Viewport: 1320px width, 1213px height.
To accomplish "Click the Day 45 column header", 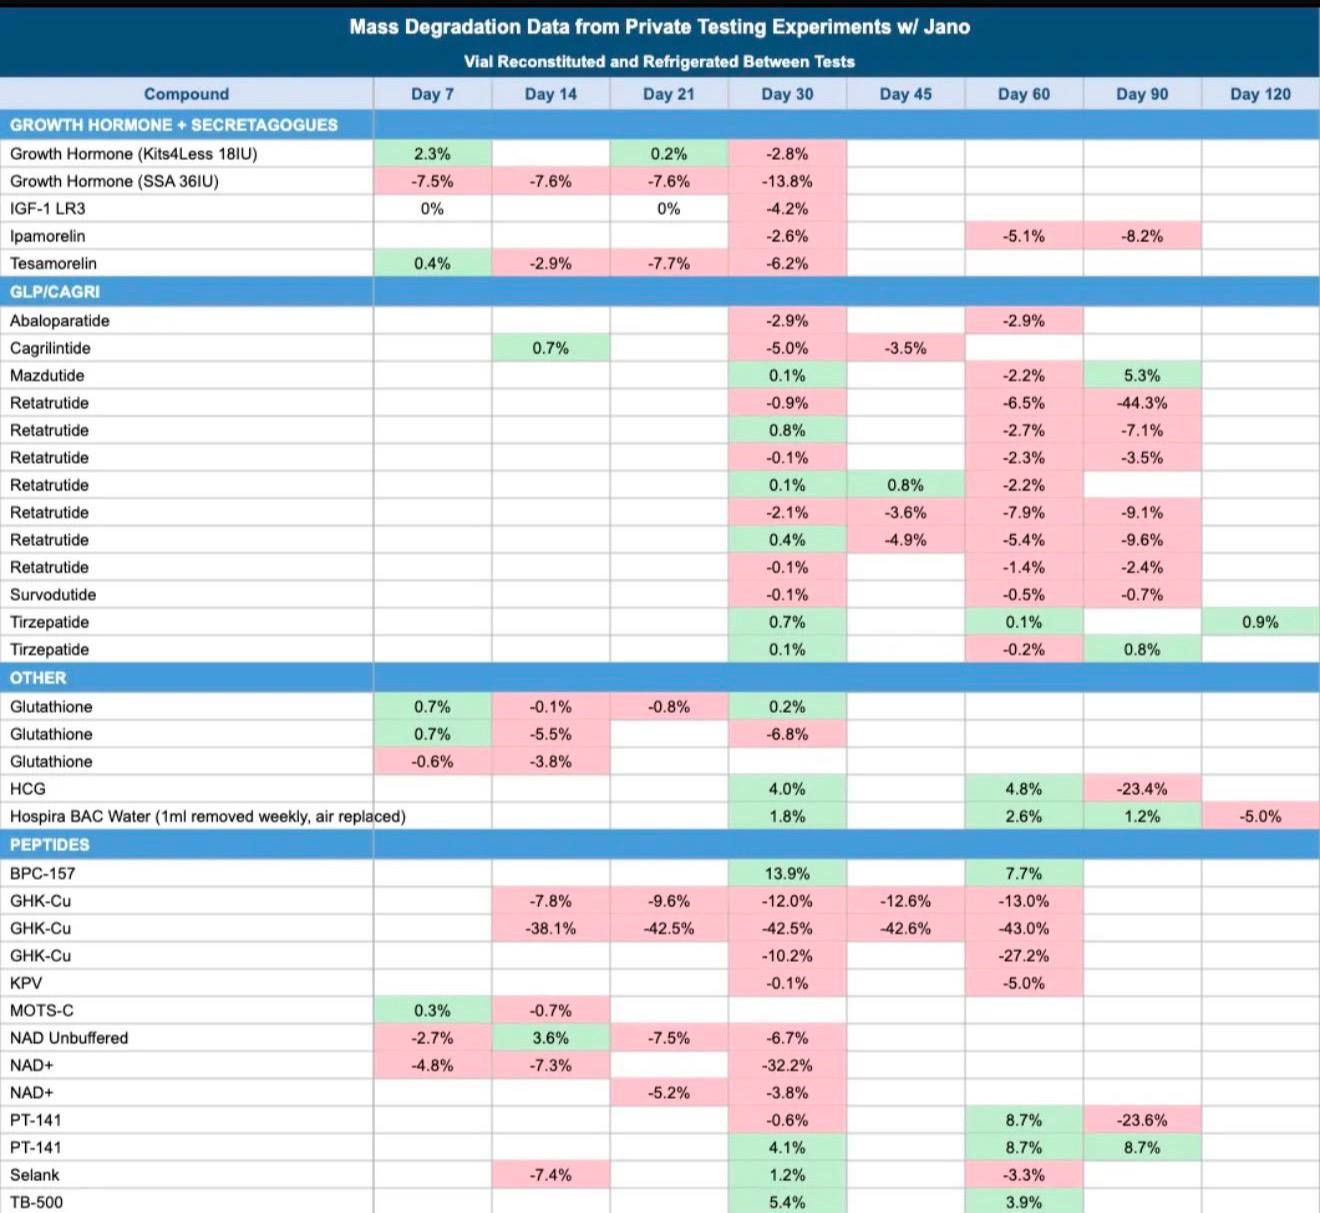I will tap(905, 94).
